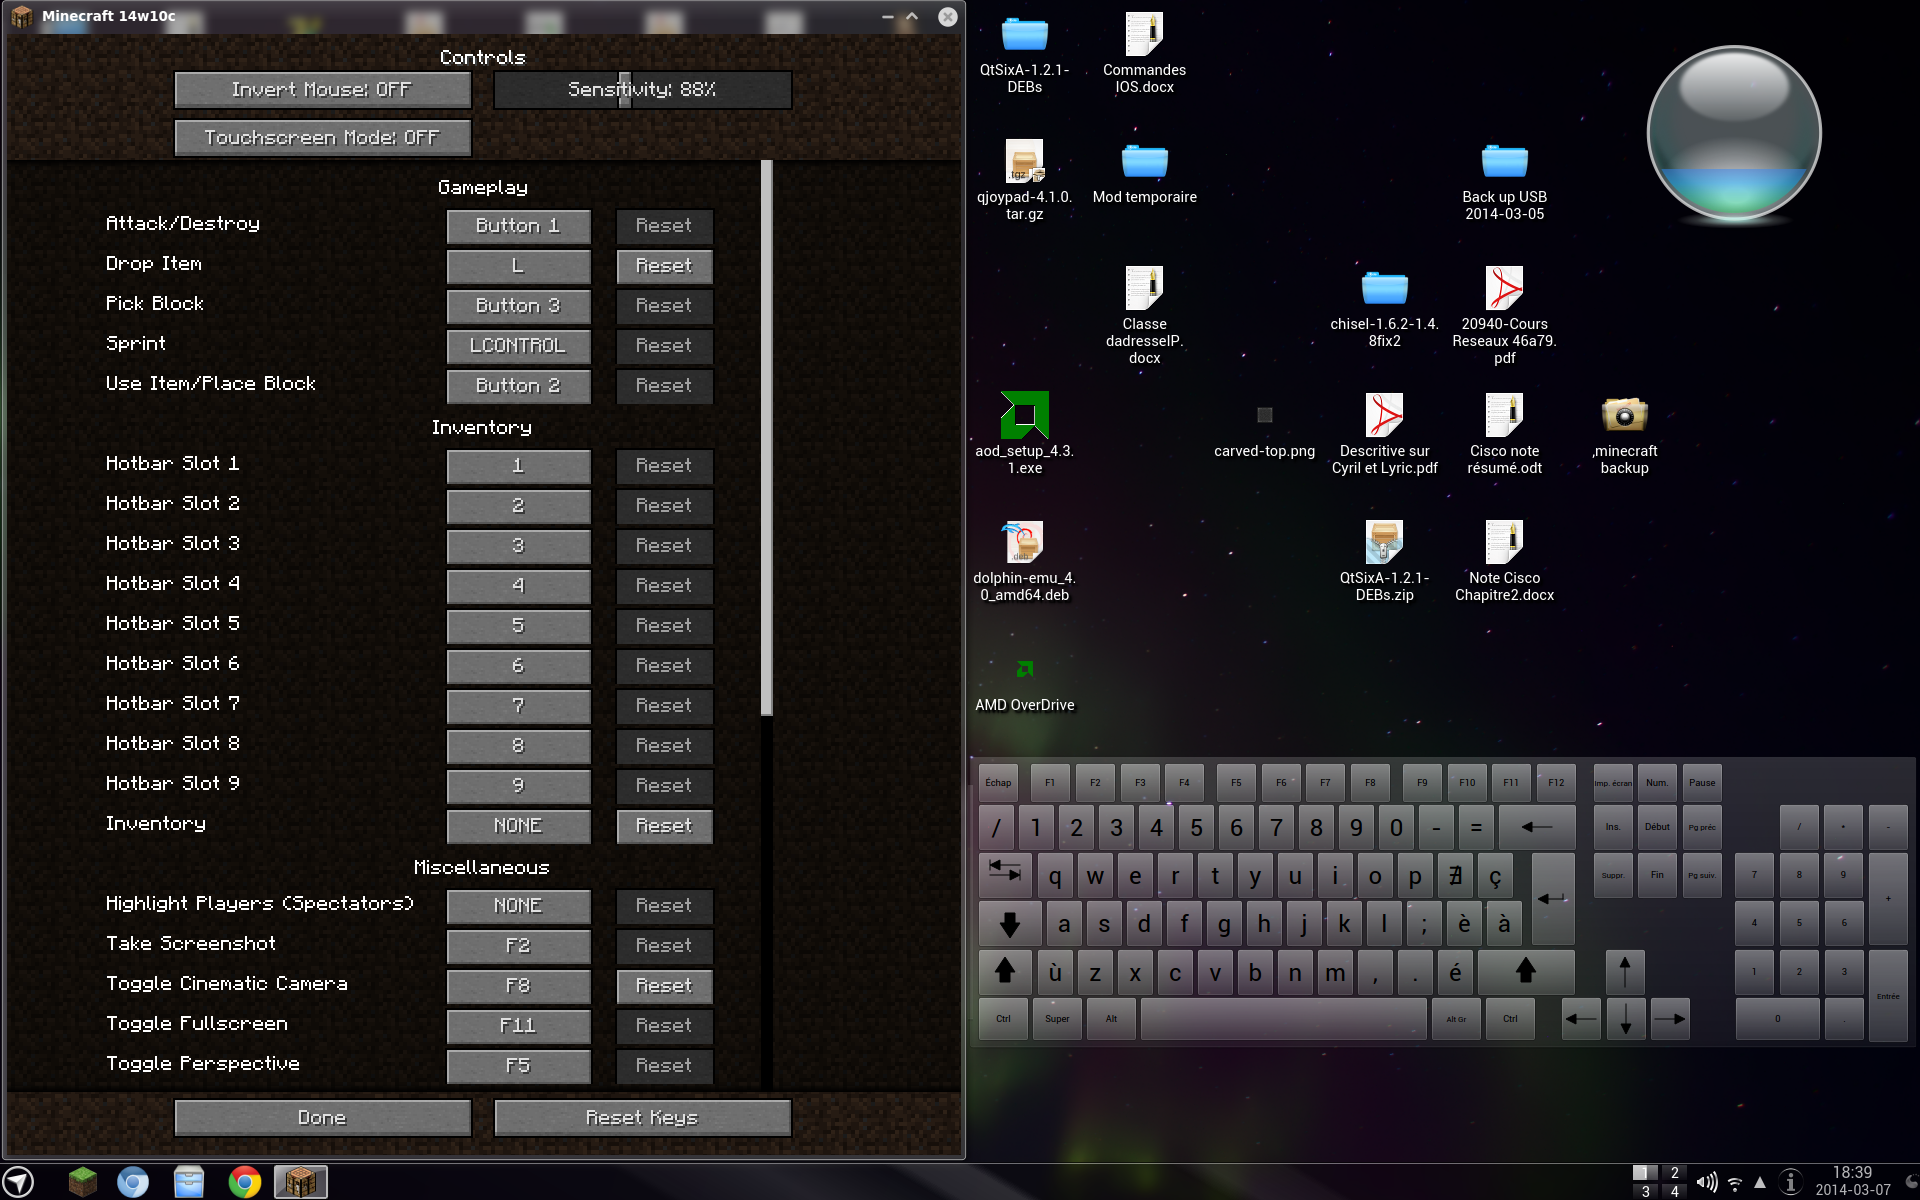Screen dimensions: 1920x1200
Task: Switch to virtual desktop 4
Action: point(1674,1191)
